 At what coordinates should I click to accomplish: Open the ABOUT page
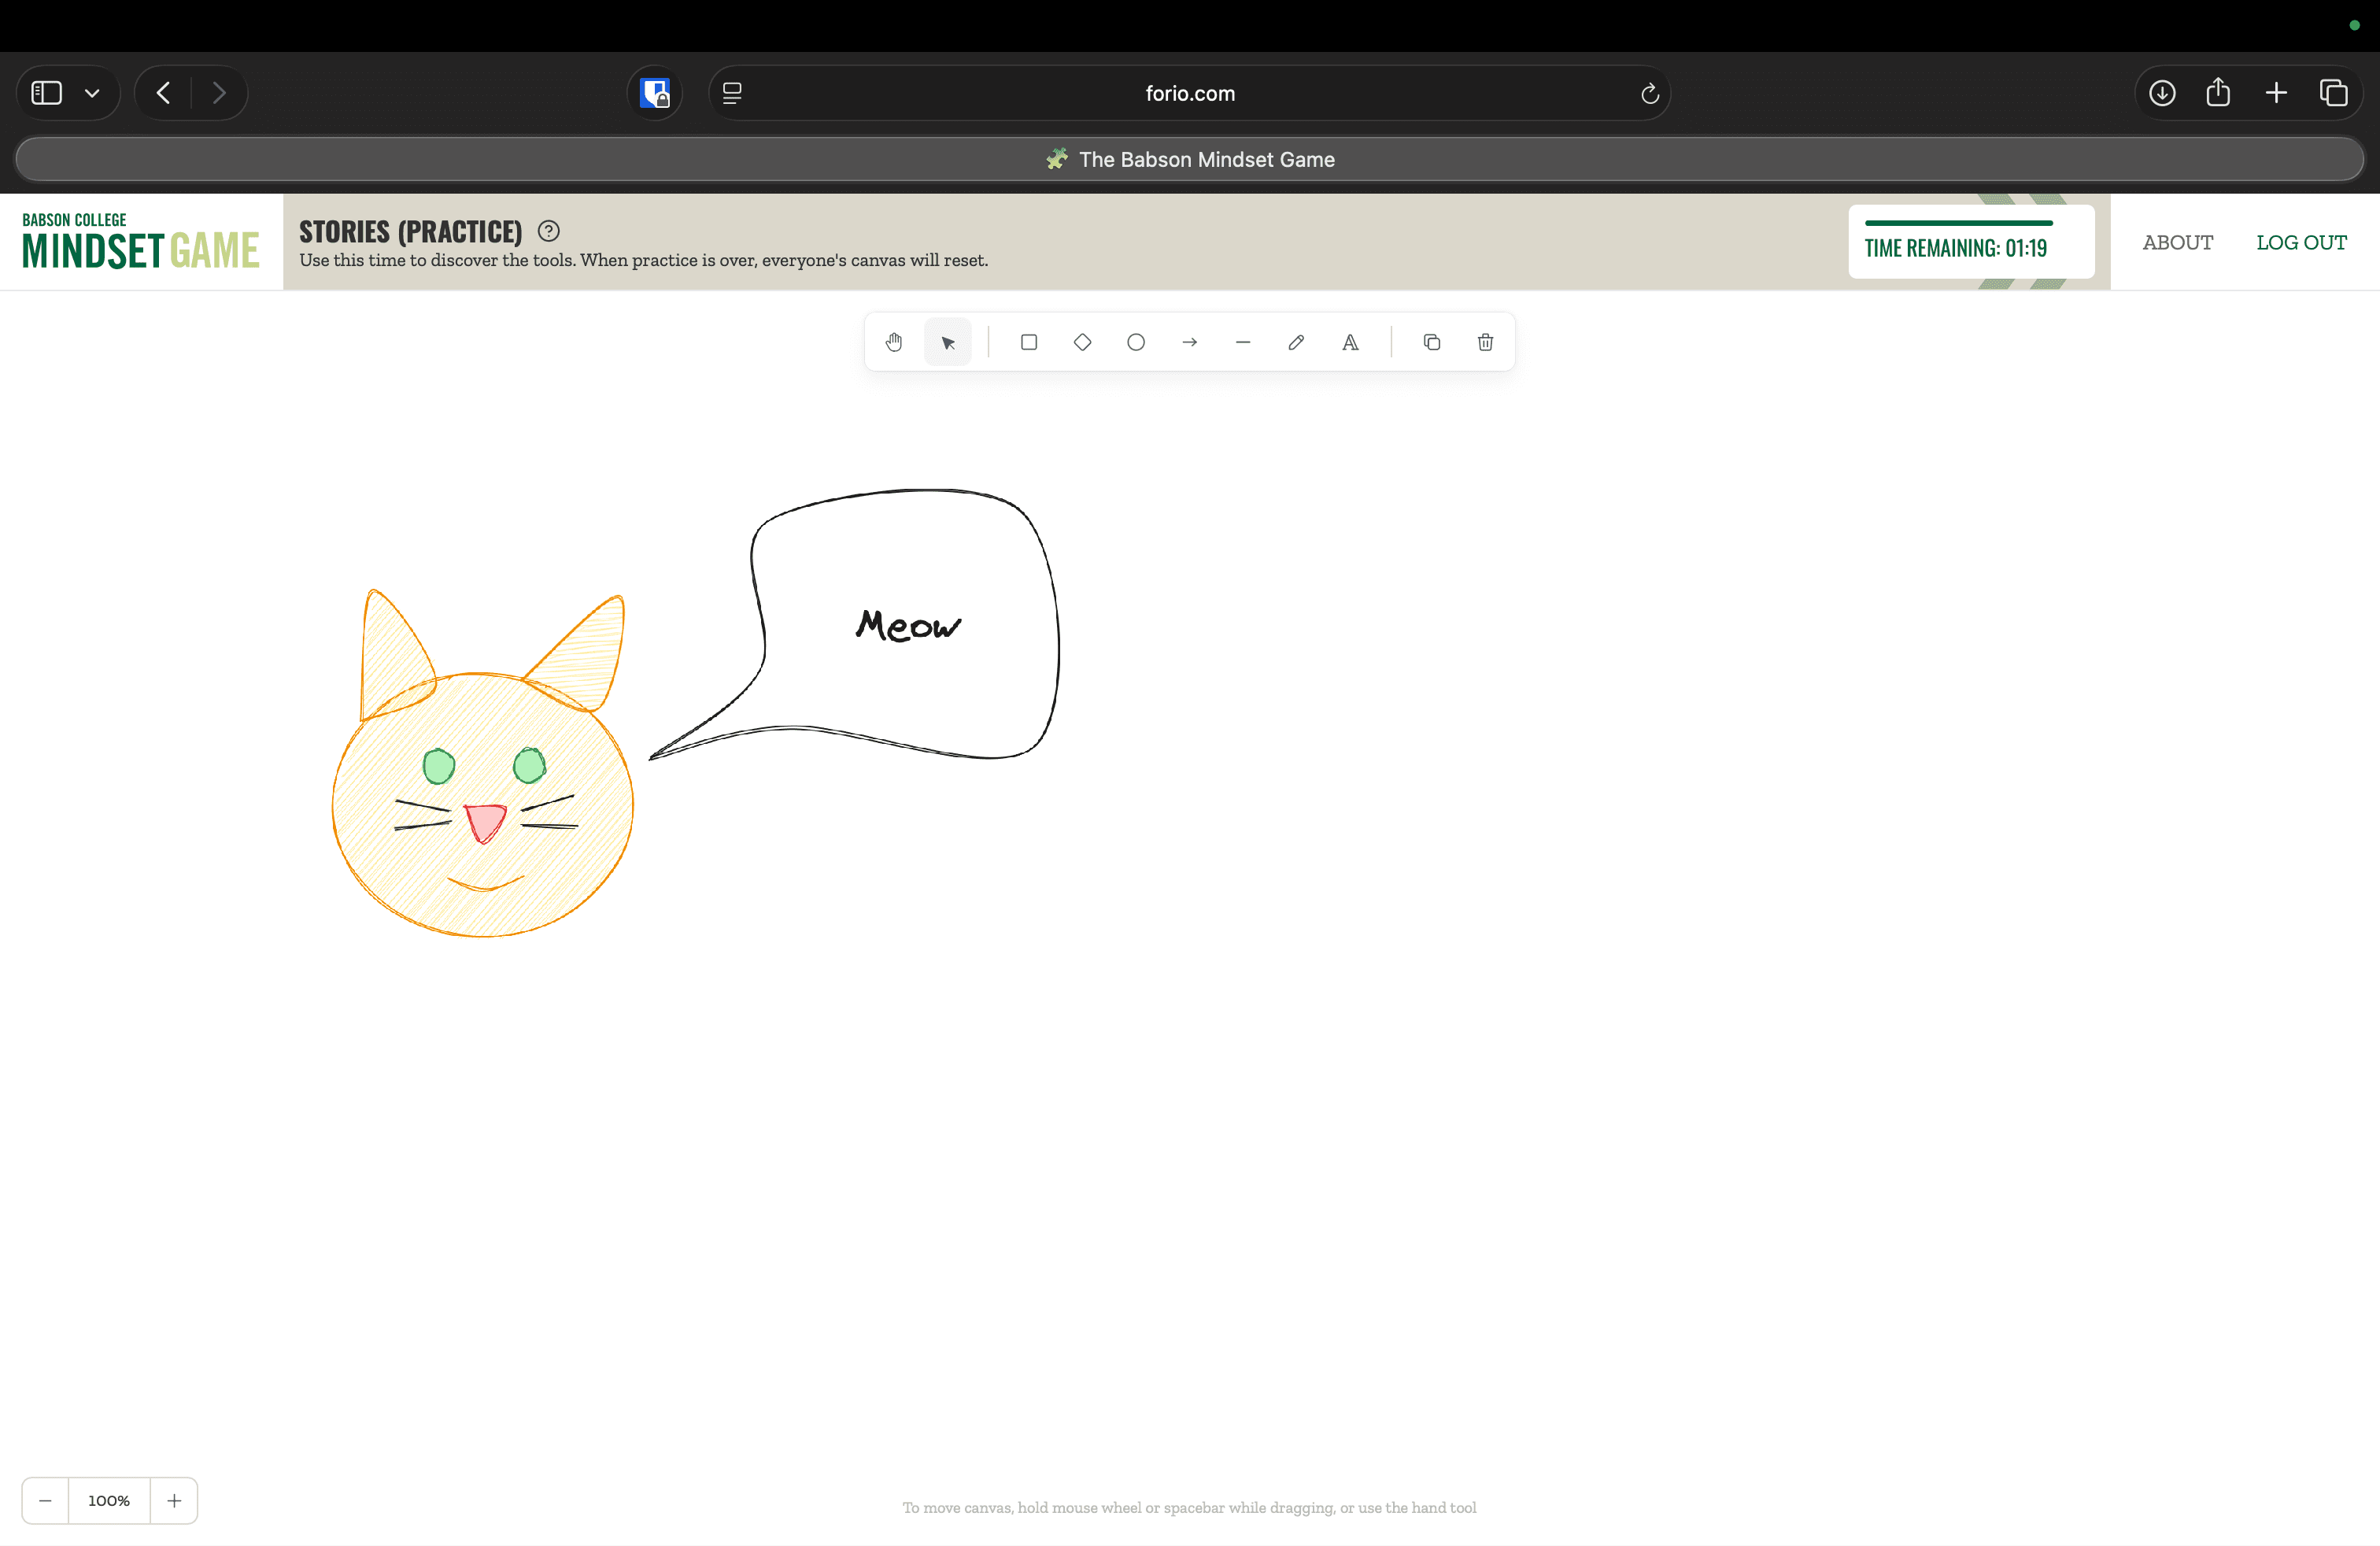click(x=2177, y=242)
